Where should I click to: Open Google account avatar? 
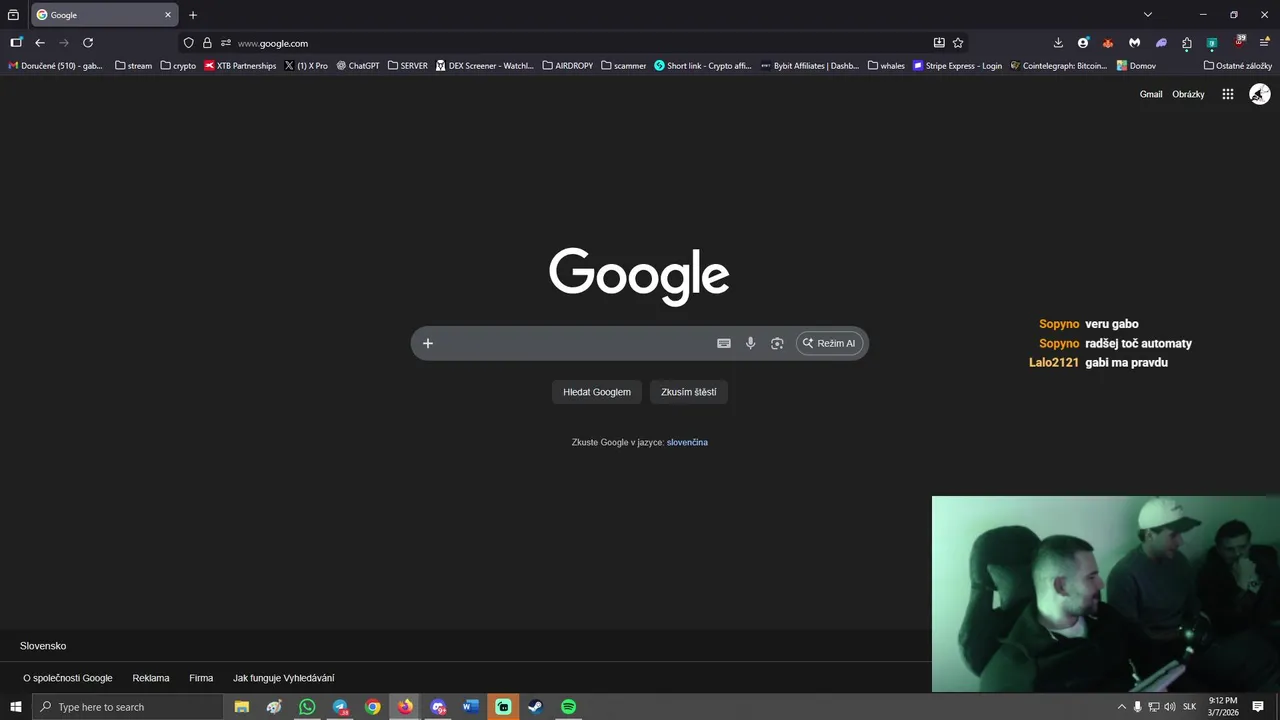tap(1260, 94)
